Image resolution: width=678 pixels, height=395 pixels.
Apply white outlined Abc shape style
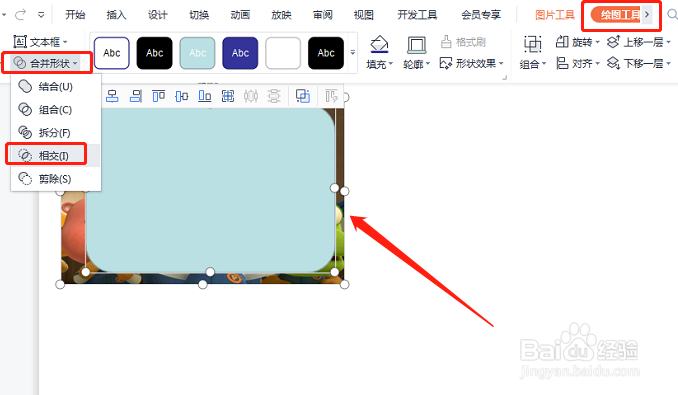pos(112,53)
